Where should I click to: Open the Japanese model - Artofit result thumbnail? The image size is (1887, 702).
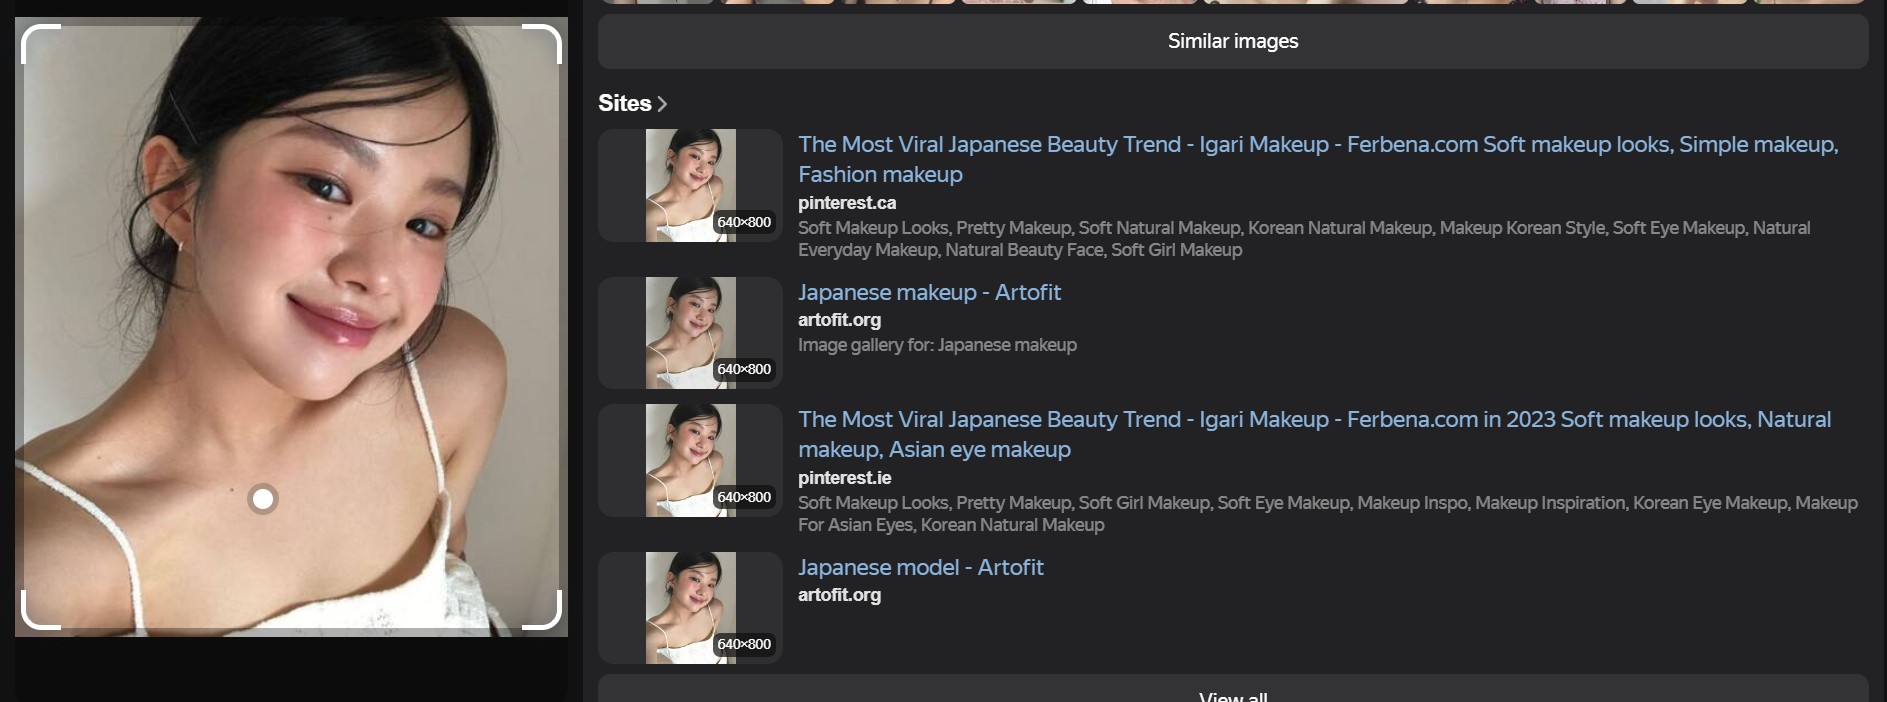(690, 608)
